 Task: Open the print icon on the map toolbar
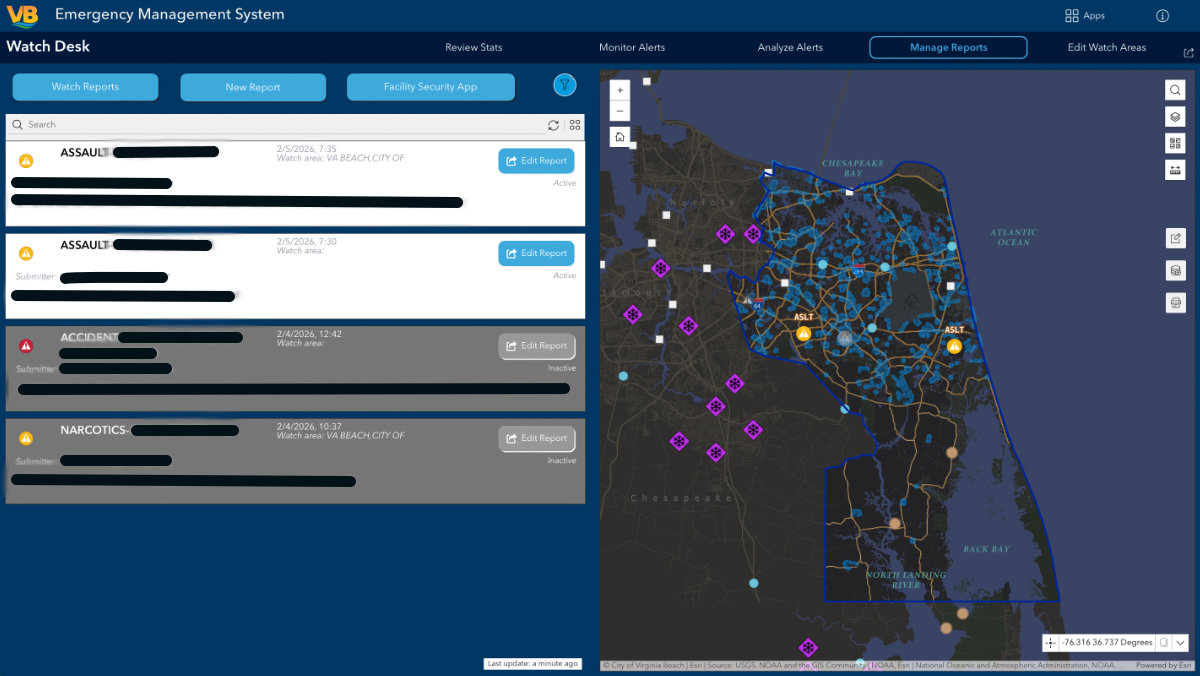(1175, 302)
